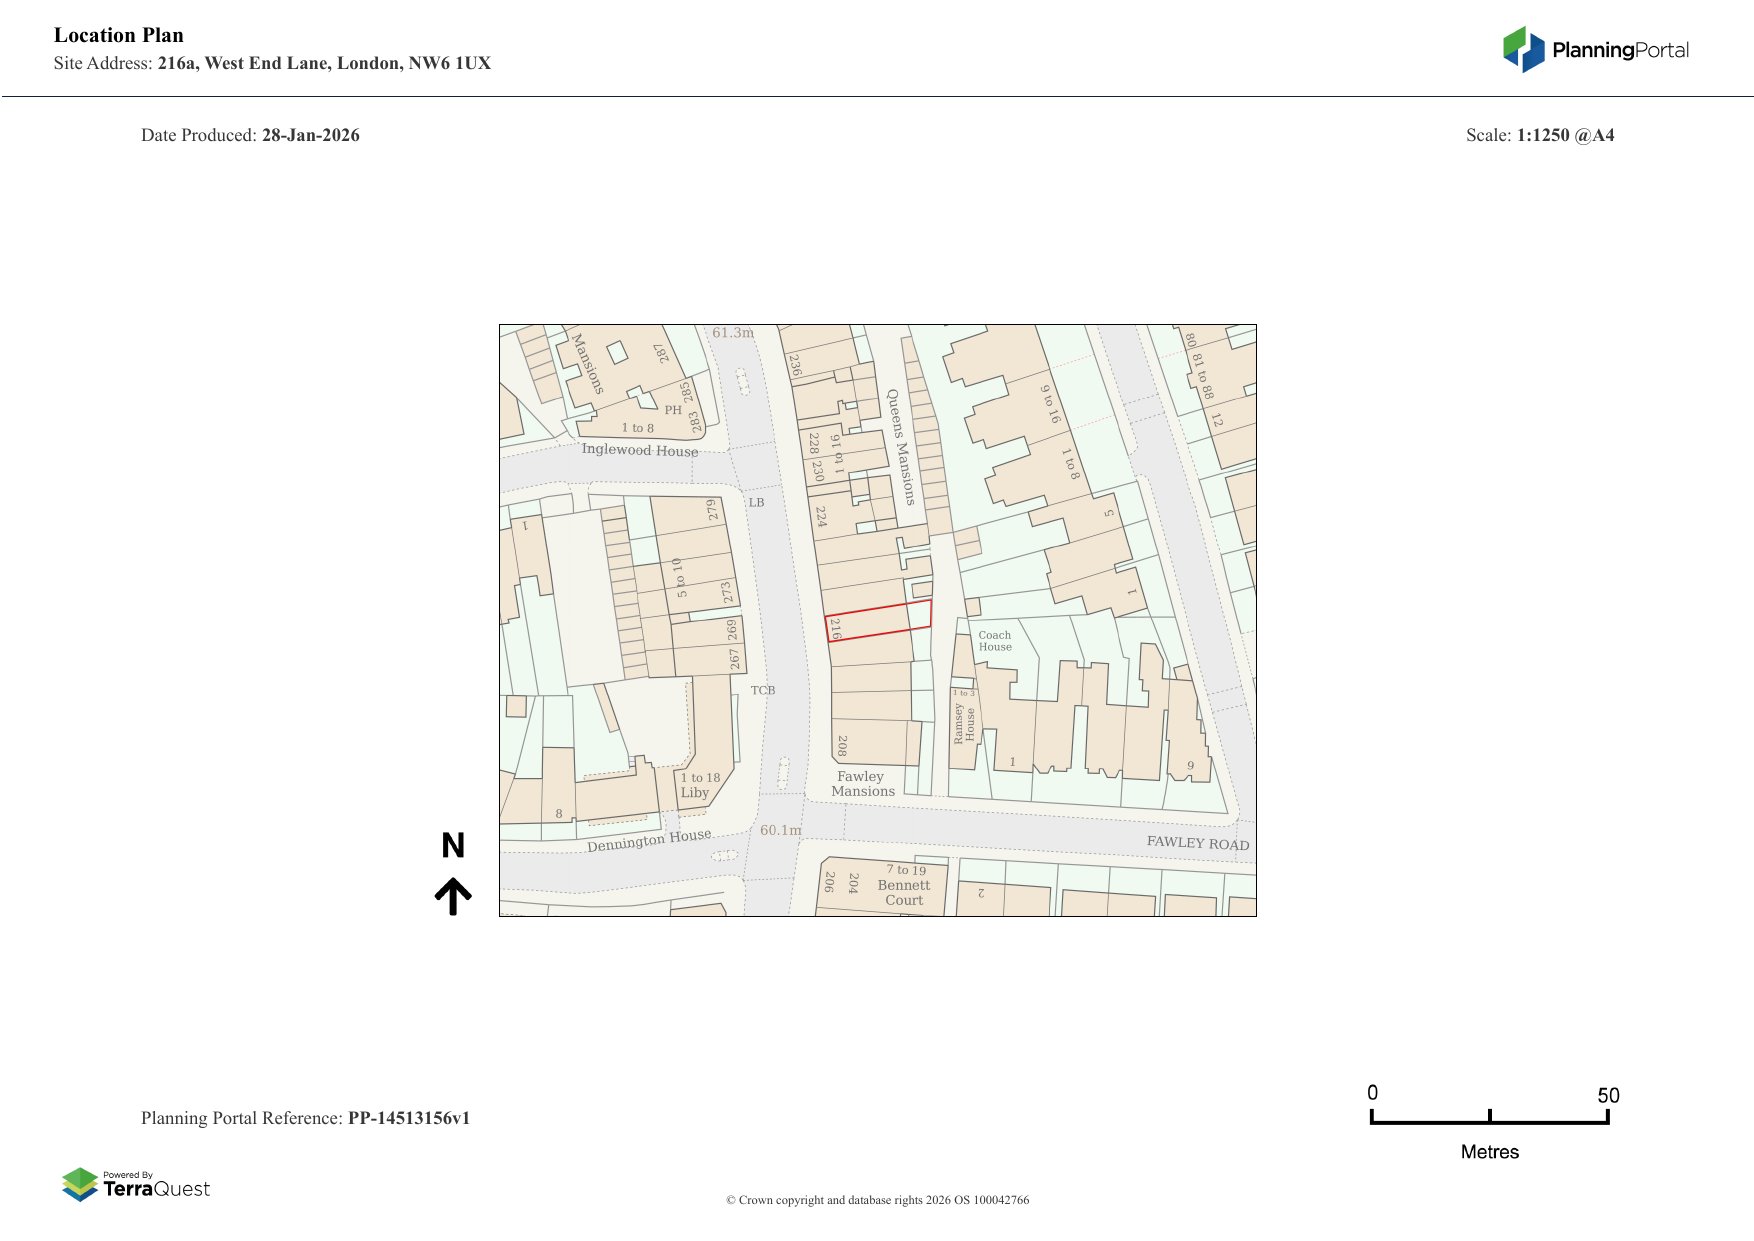Click the Inglewood House label

click(640, 450)
